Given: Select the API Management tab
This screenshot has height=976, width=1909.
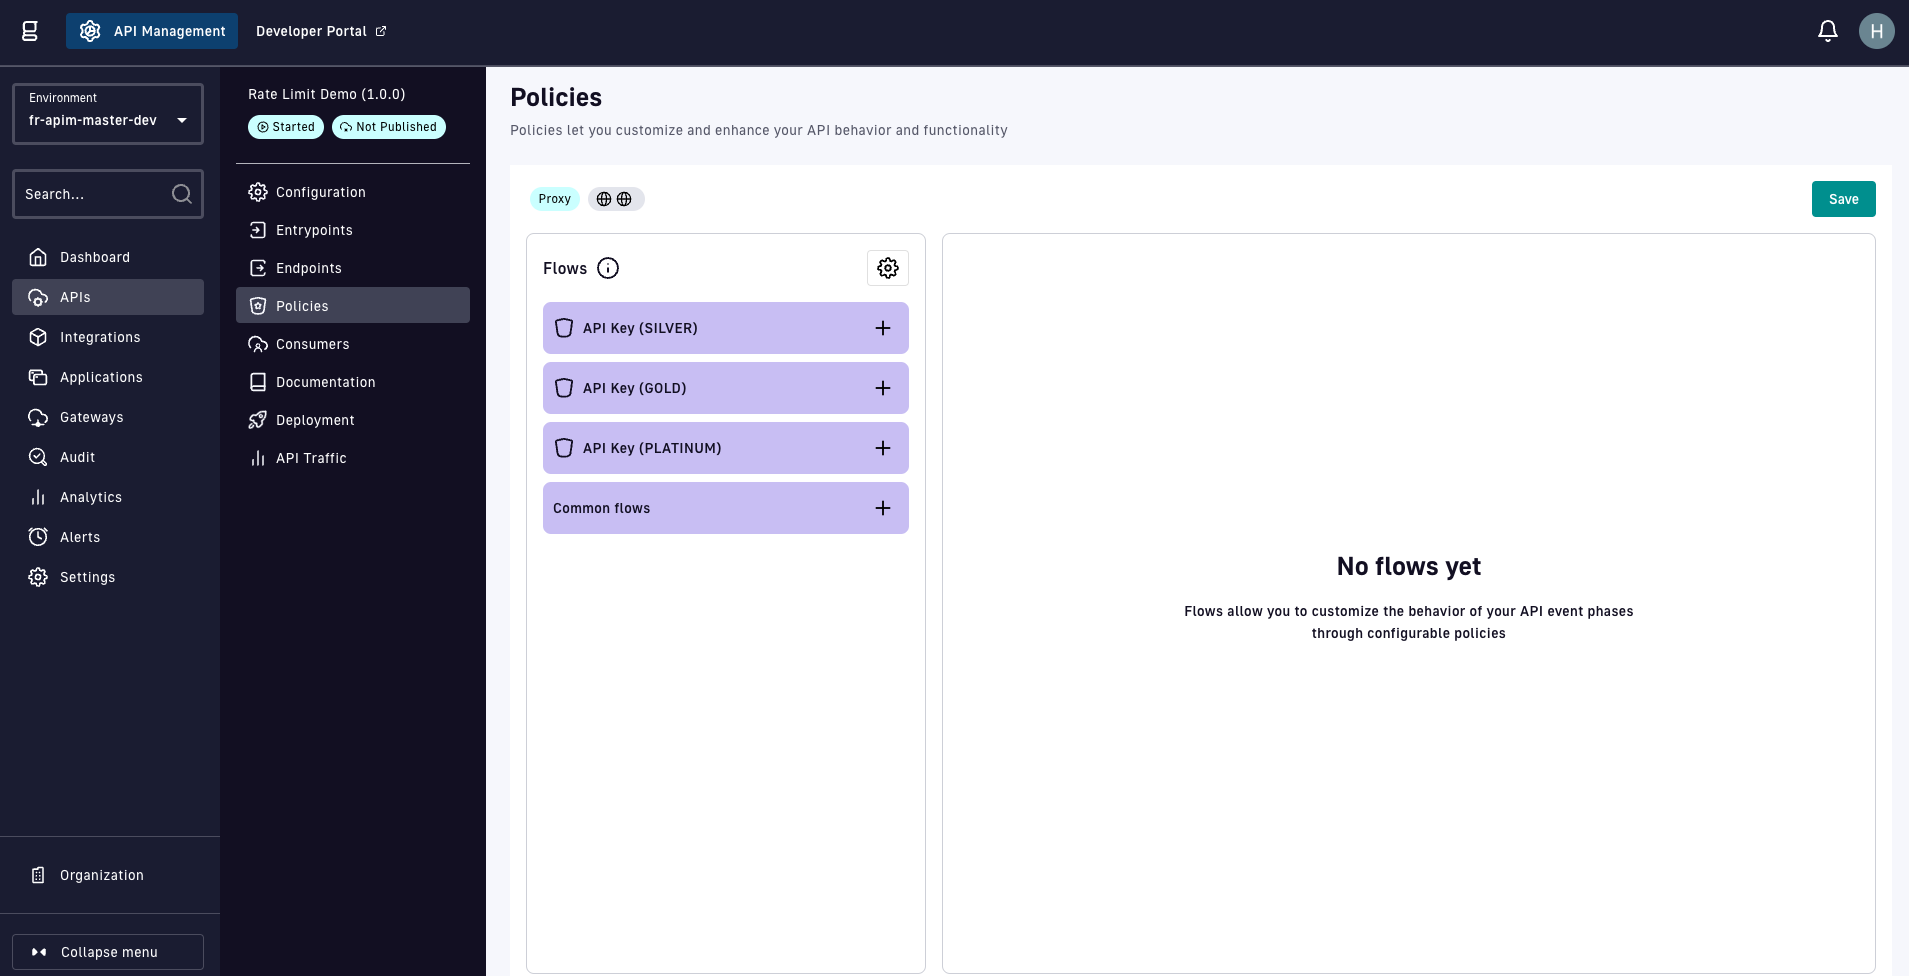Looking at the screenshot, I should pos(152,31).
